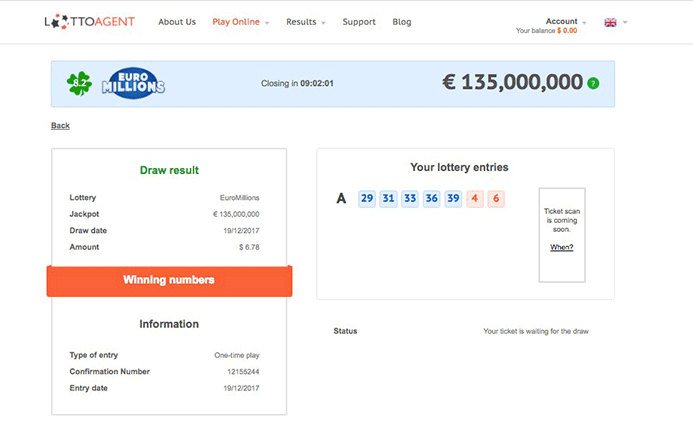The width and height of the screenshot is (693, 438).
Task: Click the green clover lottery icon
Action: coord(79,84)
